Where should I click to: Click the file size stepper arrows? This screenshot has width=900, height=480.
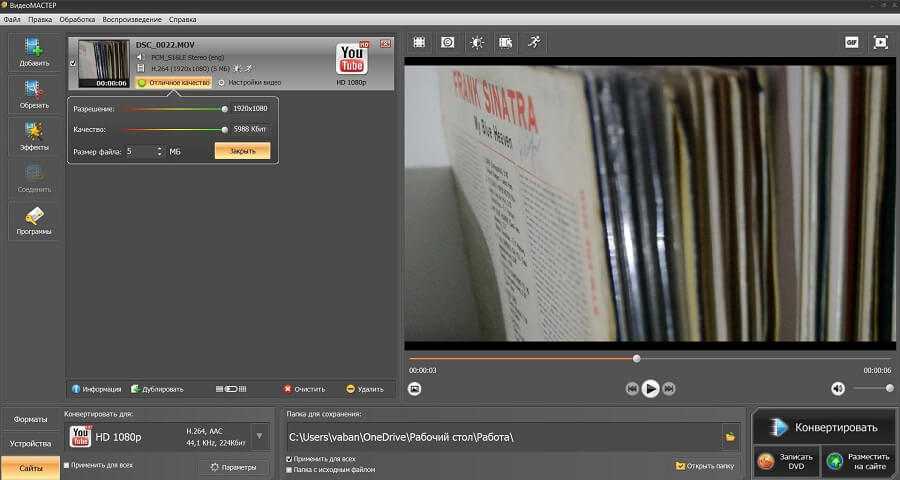click(x=159, y=151)
